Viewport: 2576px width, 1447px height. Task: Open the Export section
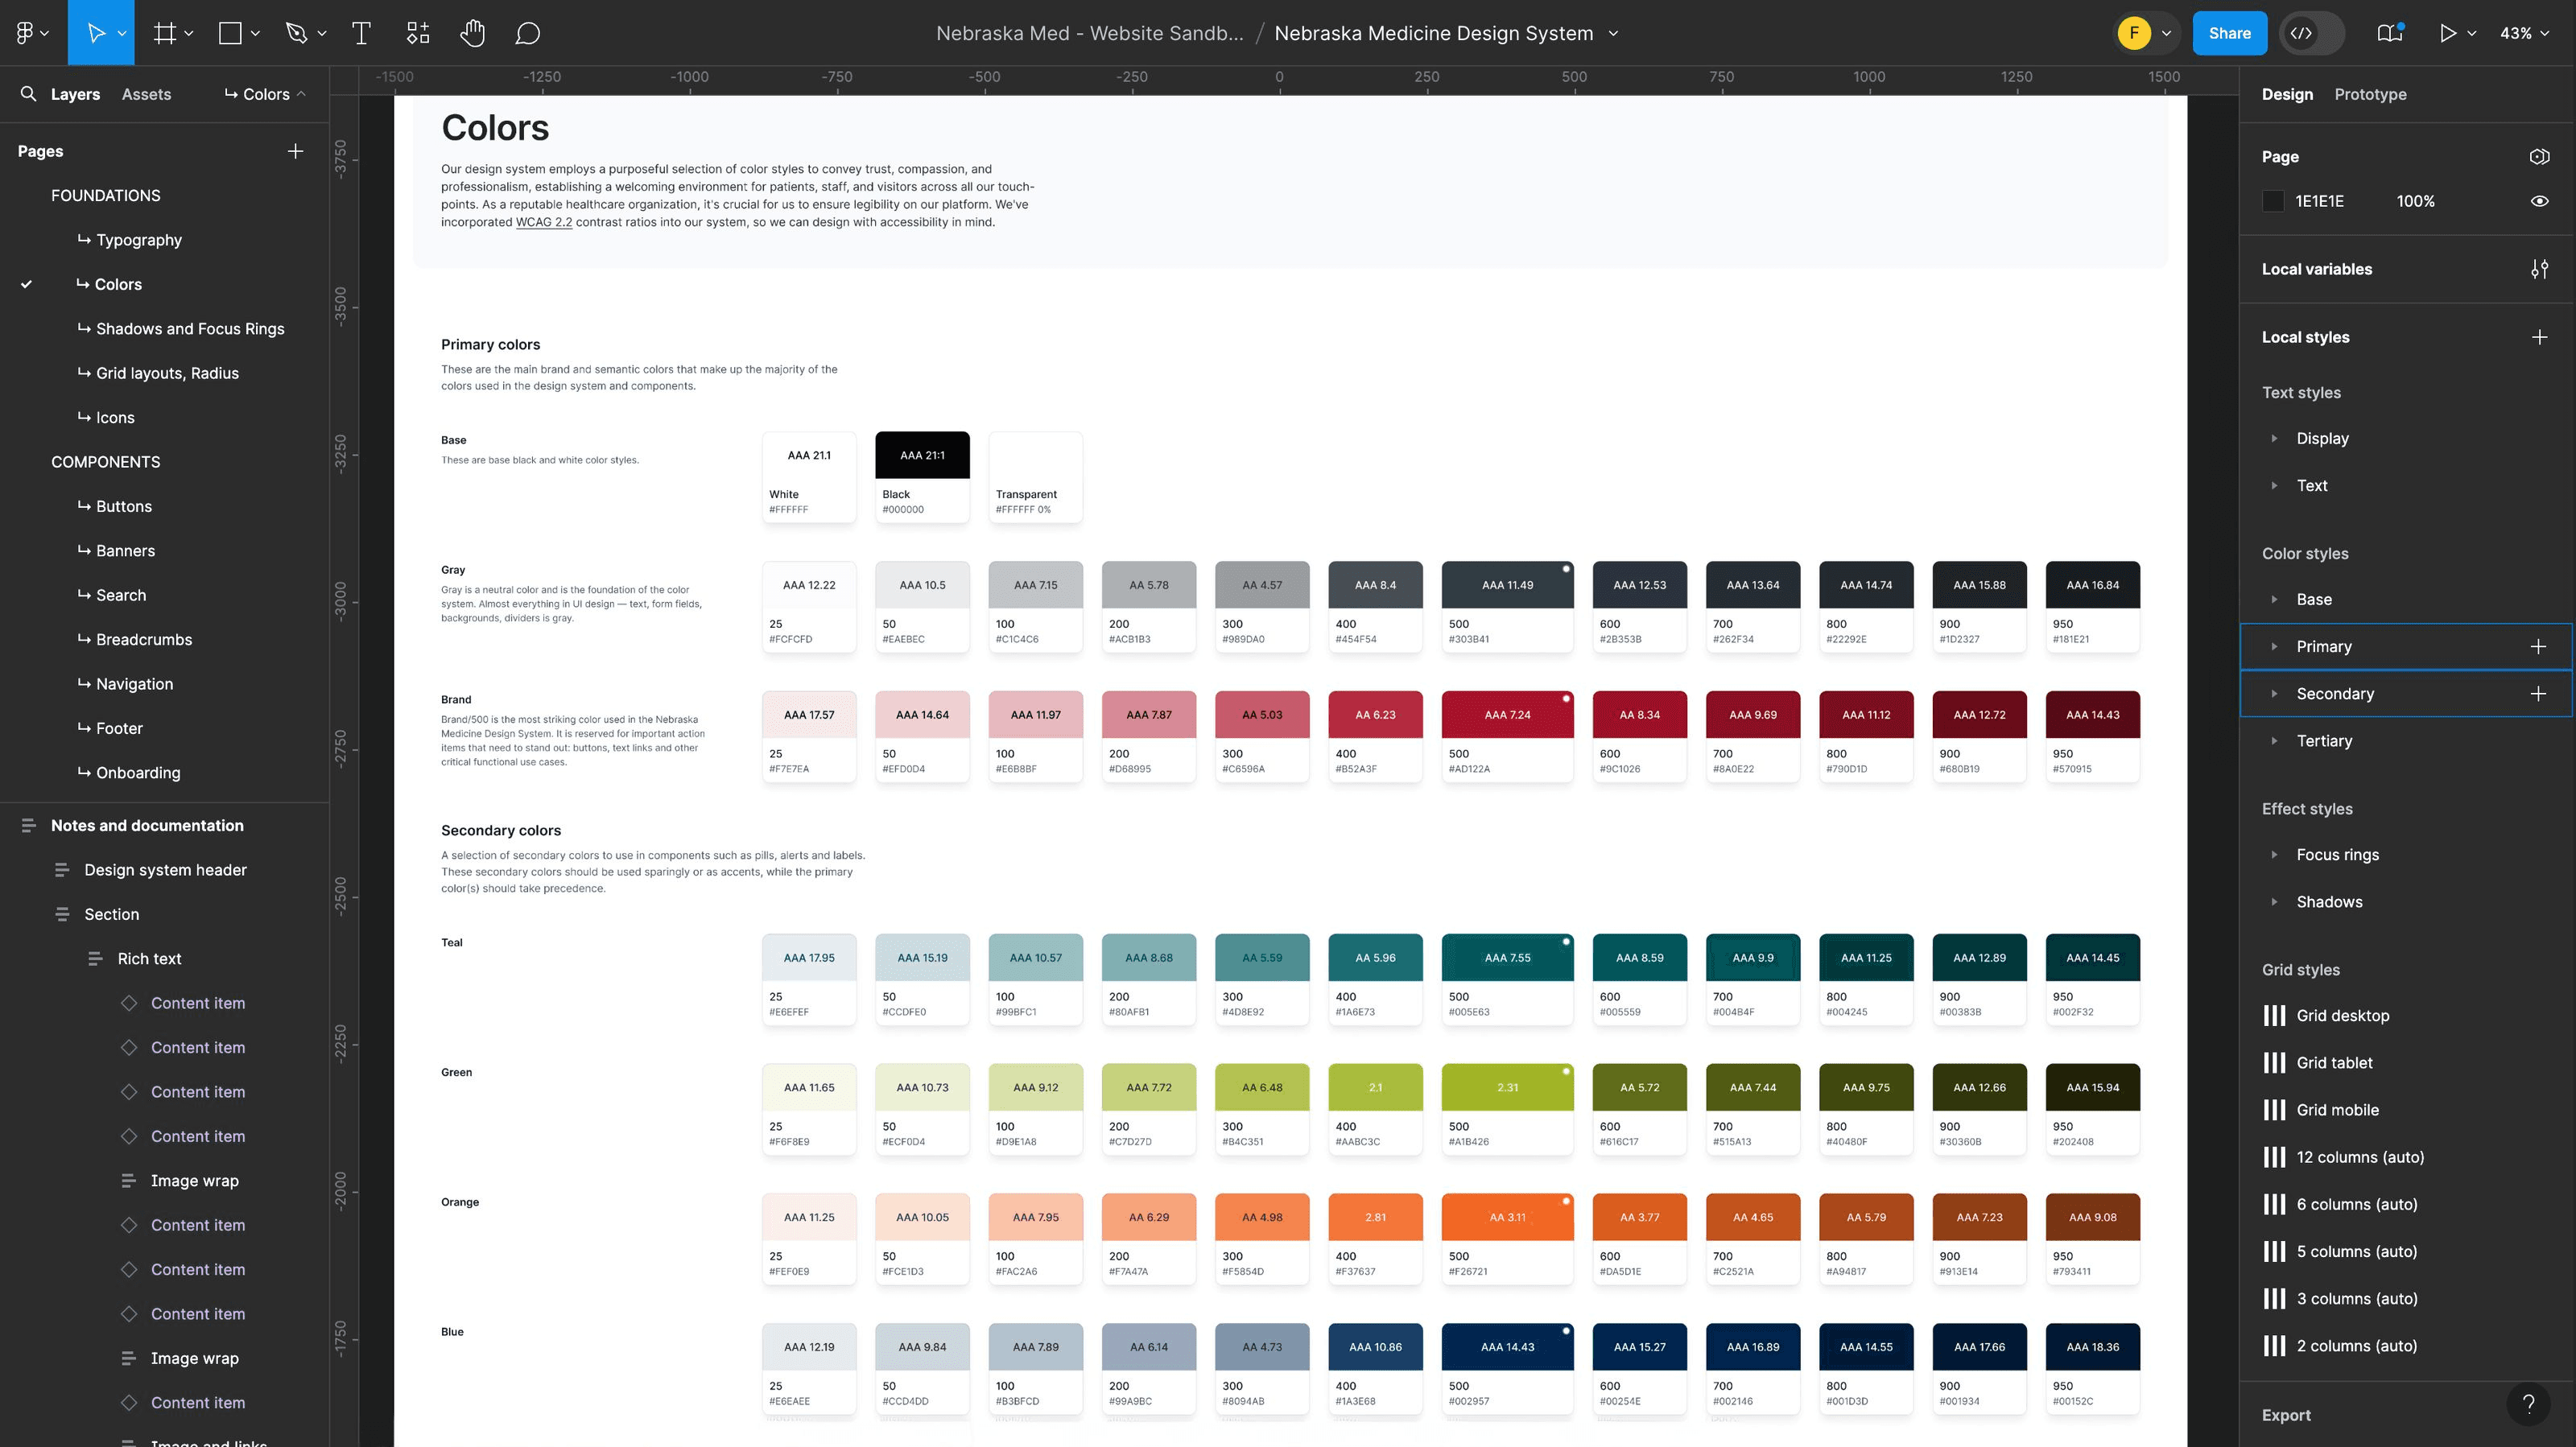click(x=2285, y=1415)
